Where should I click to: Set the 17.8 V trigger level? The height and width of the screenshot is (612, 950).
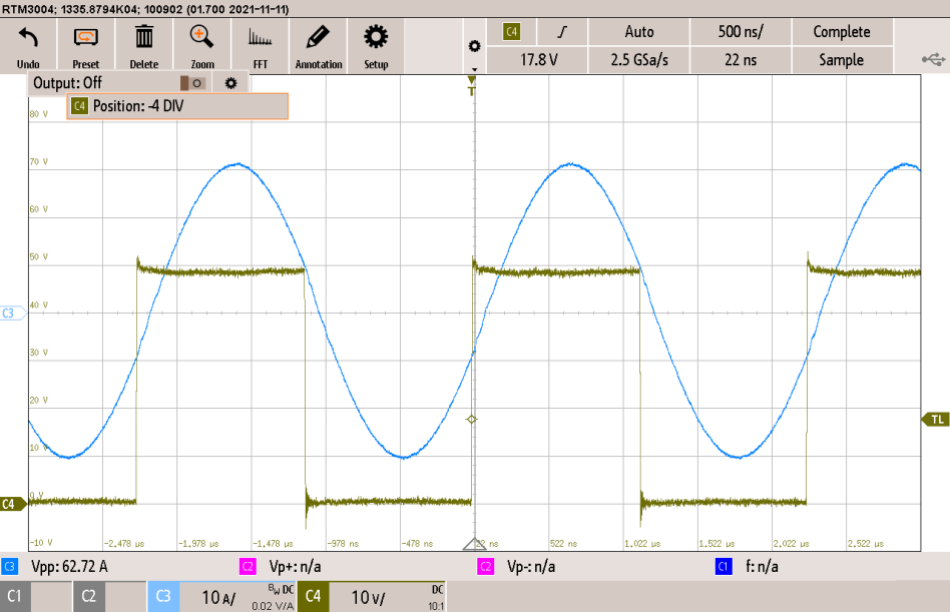pyautogui.click(x=538, y=60)
